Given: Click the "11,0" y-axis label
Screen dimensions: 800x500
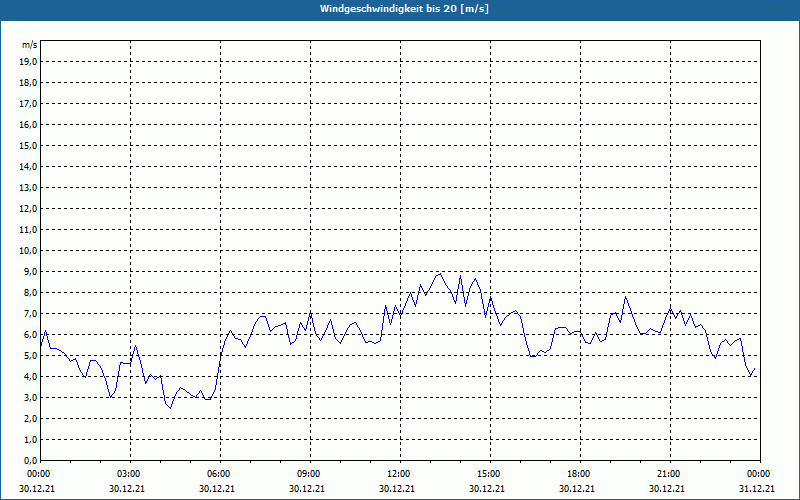Looking at the screenshot, I should [28, 230].
